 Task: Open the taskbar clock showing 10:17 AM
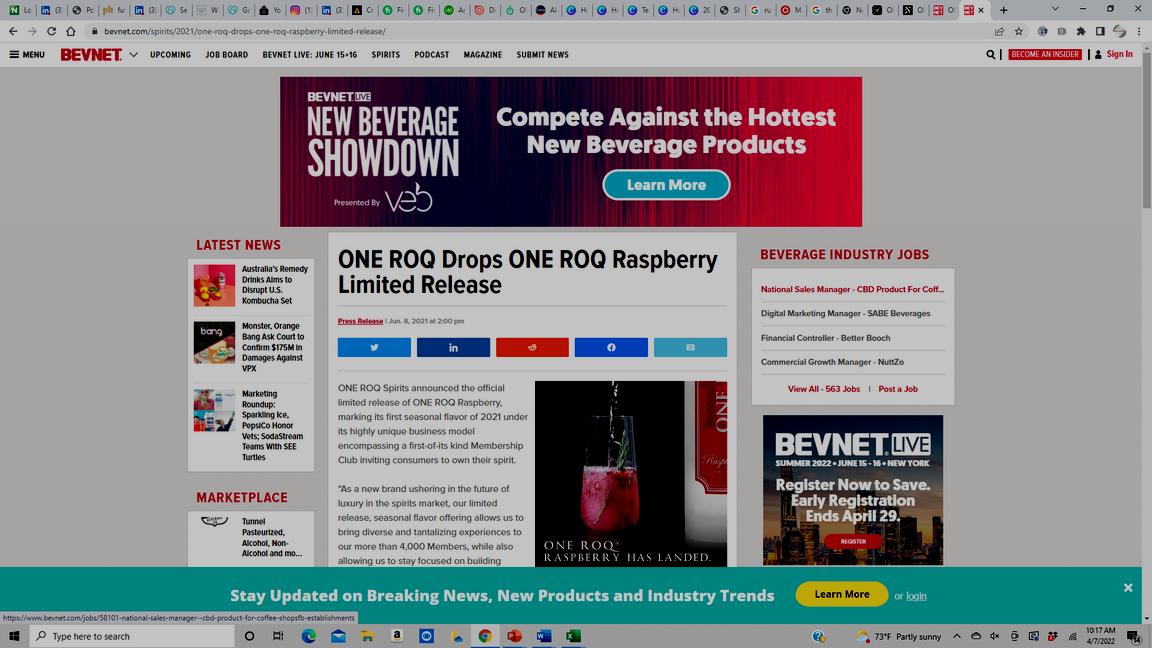[1100, 636]
